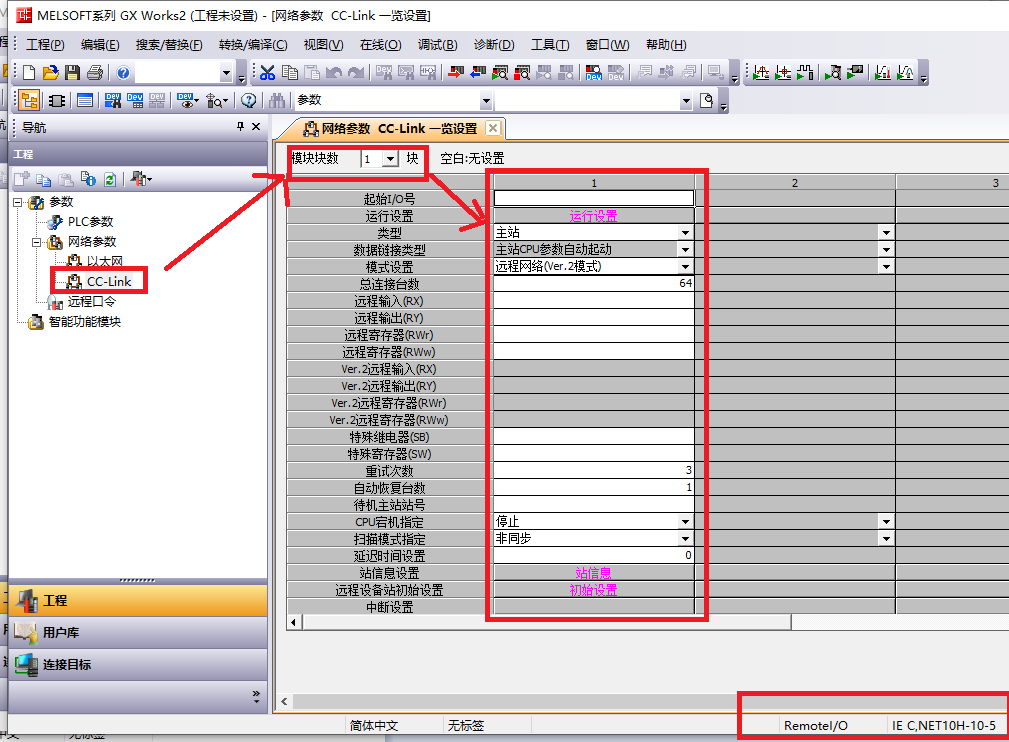Screen dimensions: 1009x742
Task: Click the Print icon in toolbar
Action: click(94, 73)
